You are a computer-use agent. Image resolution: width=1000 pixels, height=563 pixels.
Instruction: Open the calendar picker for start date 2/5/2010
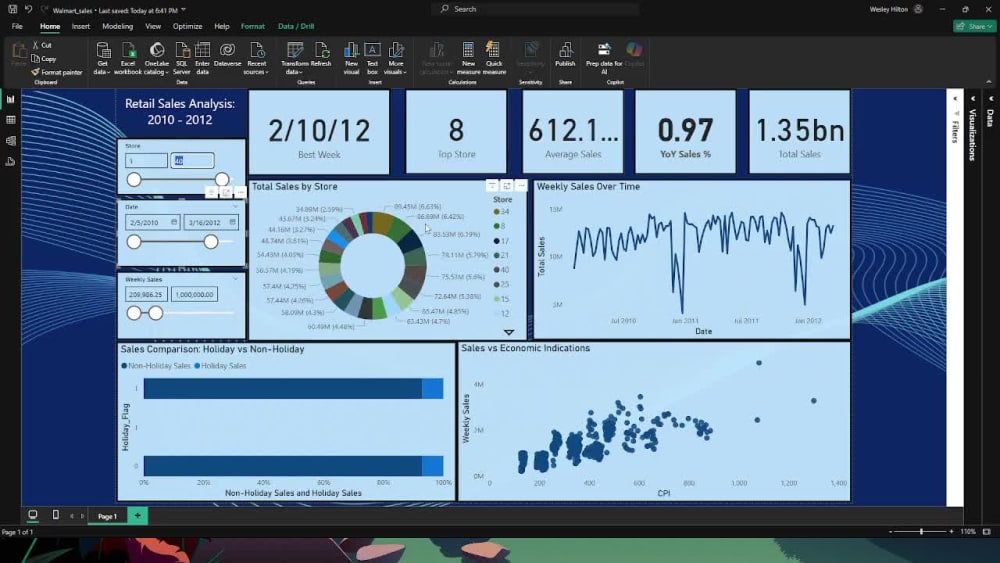point(173,222)
